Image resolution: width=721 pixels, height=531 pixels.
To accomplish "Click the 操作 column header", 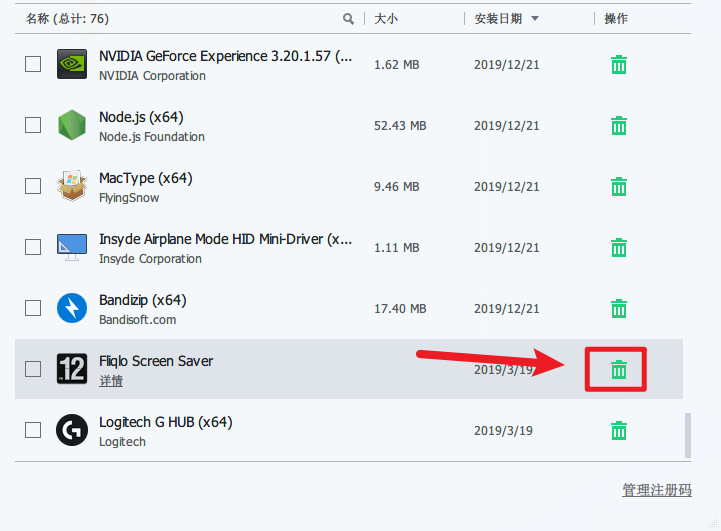I will [616, 19].
